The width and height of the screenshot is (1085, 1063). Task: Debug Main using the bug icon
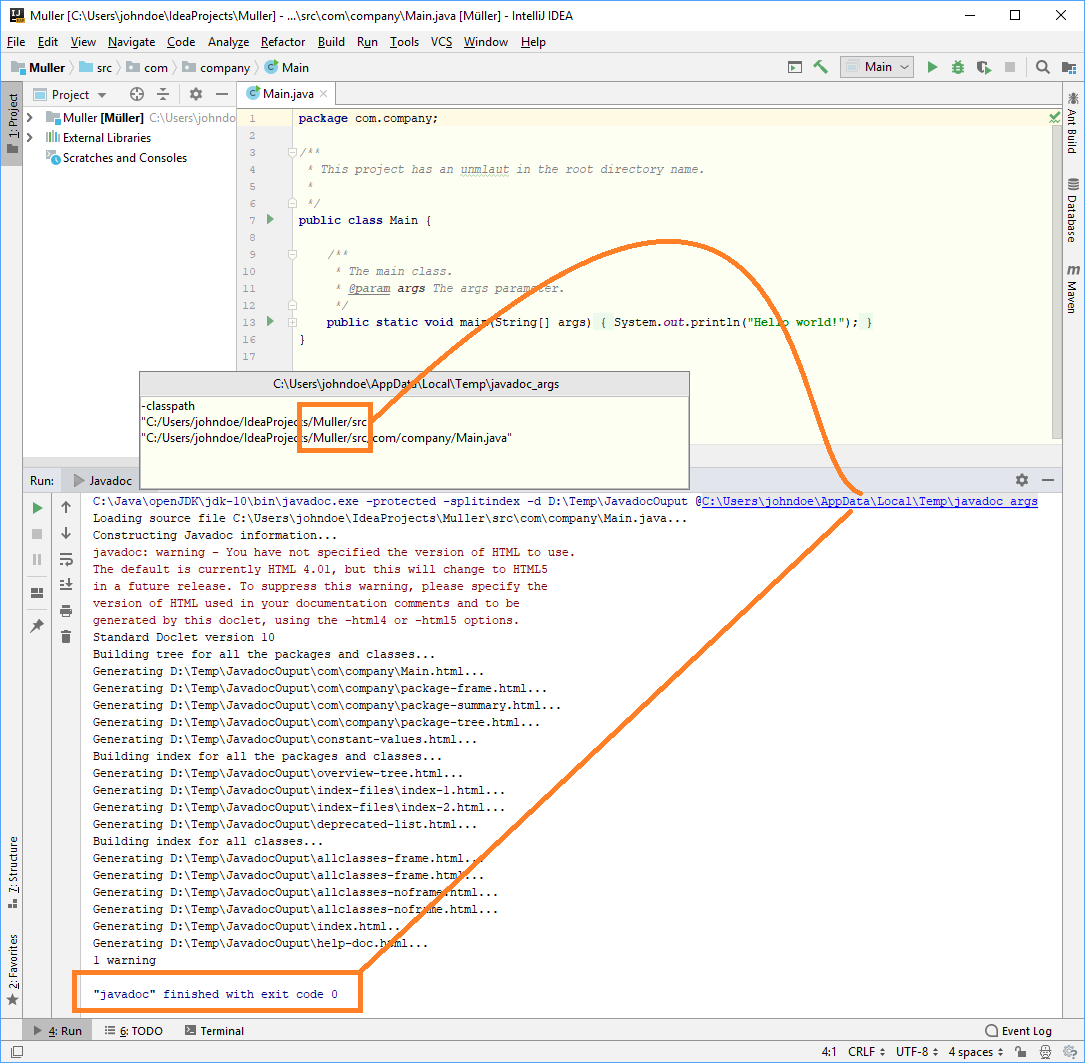click(957, 67)
